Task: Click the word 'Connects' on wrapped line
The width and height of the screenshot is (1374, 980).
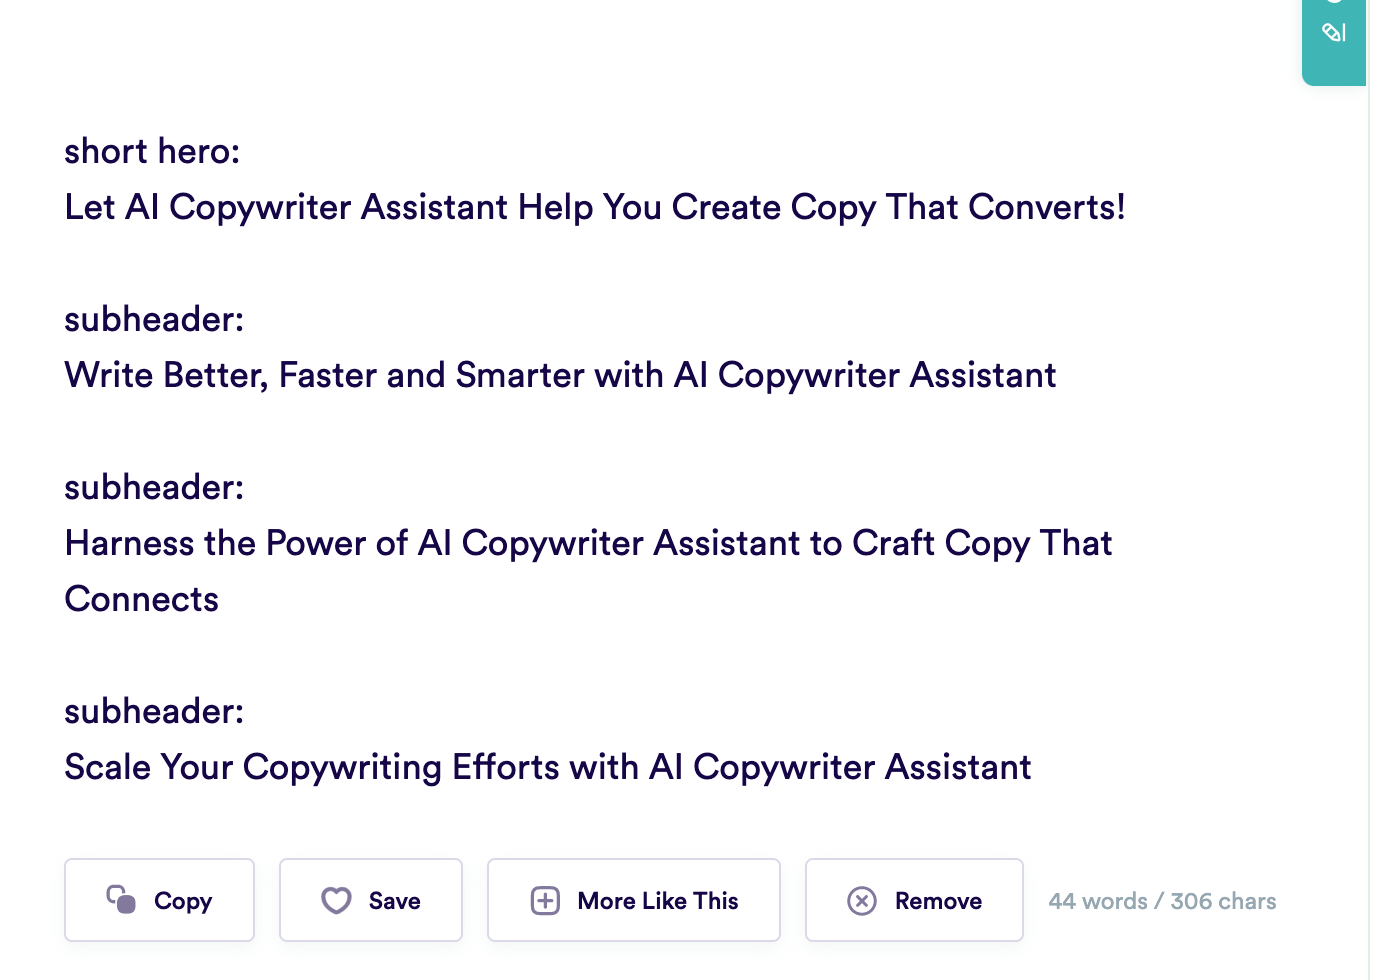Action: coord(142,599)
